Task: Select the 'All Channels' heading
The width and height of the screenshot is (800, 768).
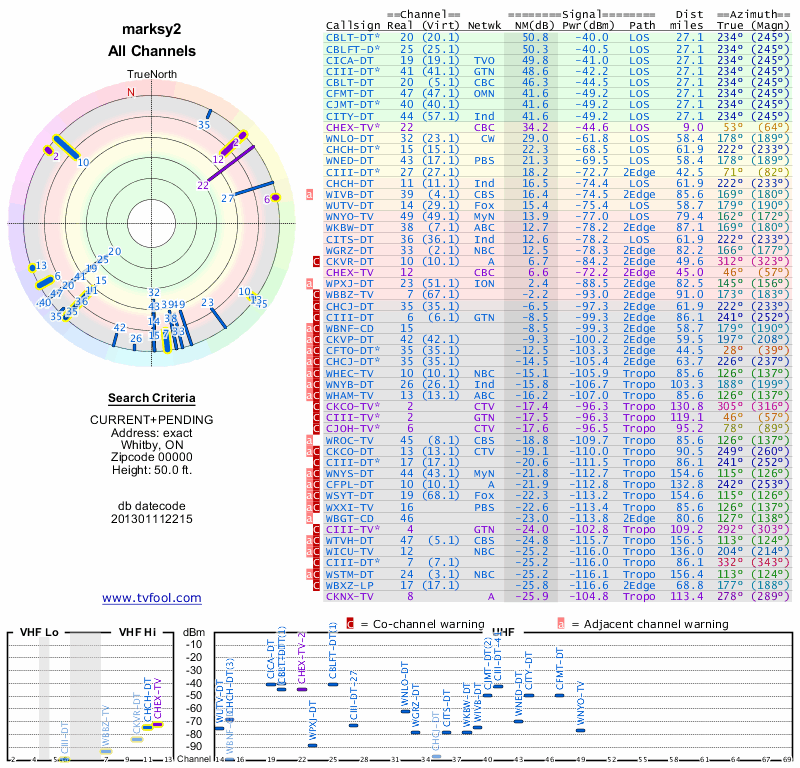Action: [152, 51]
